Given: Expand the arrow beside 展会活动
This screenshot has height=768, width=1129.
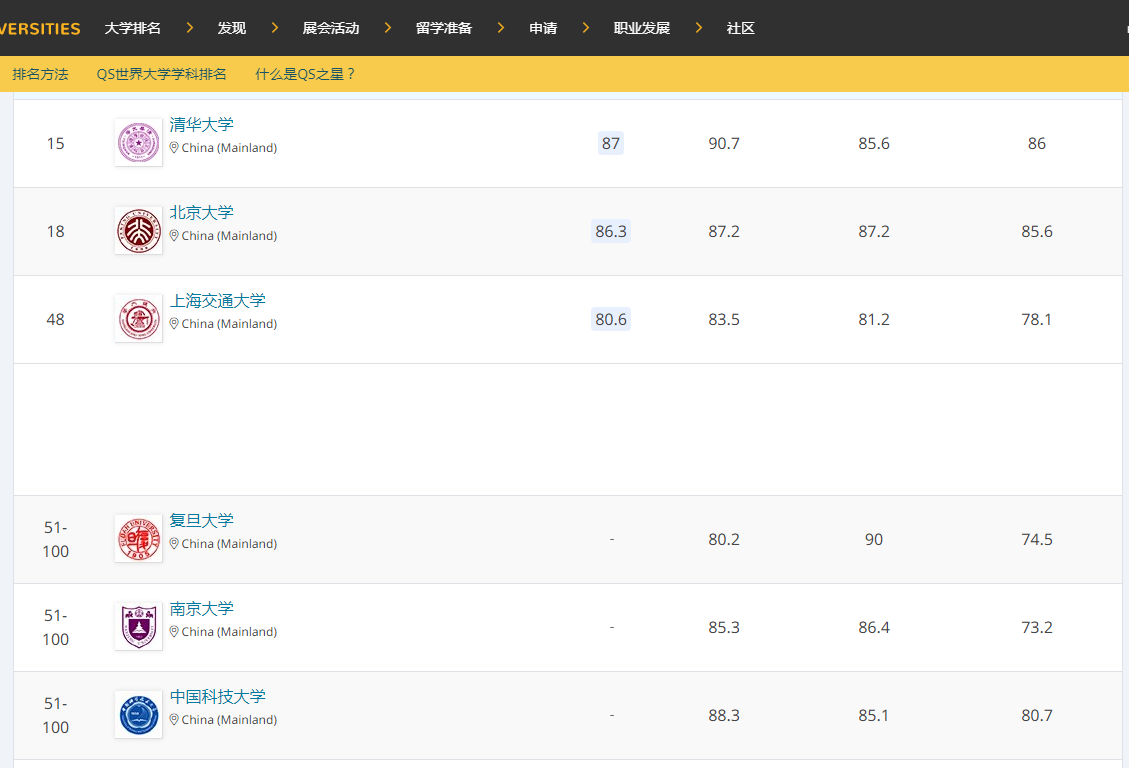Looking at the screenshot, I should coord(387,28).
